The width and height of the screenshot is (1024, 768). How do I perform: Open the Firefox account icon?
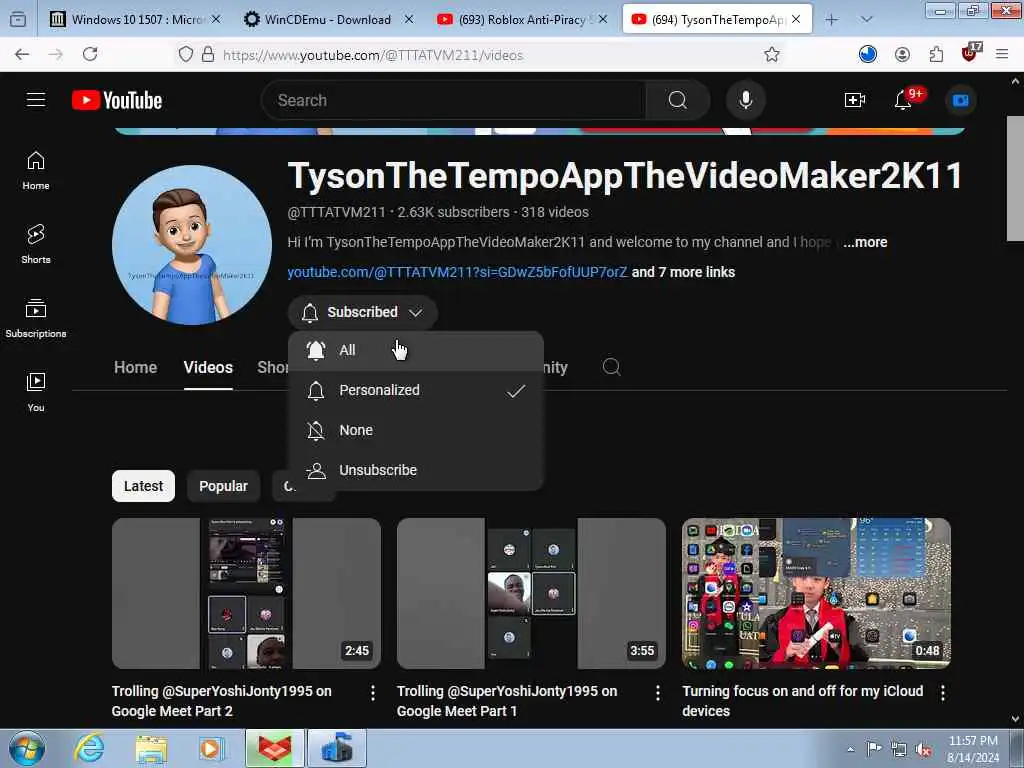click(903, 55)
